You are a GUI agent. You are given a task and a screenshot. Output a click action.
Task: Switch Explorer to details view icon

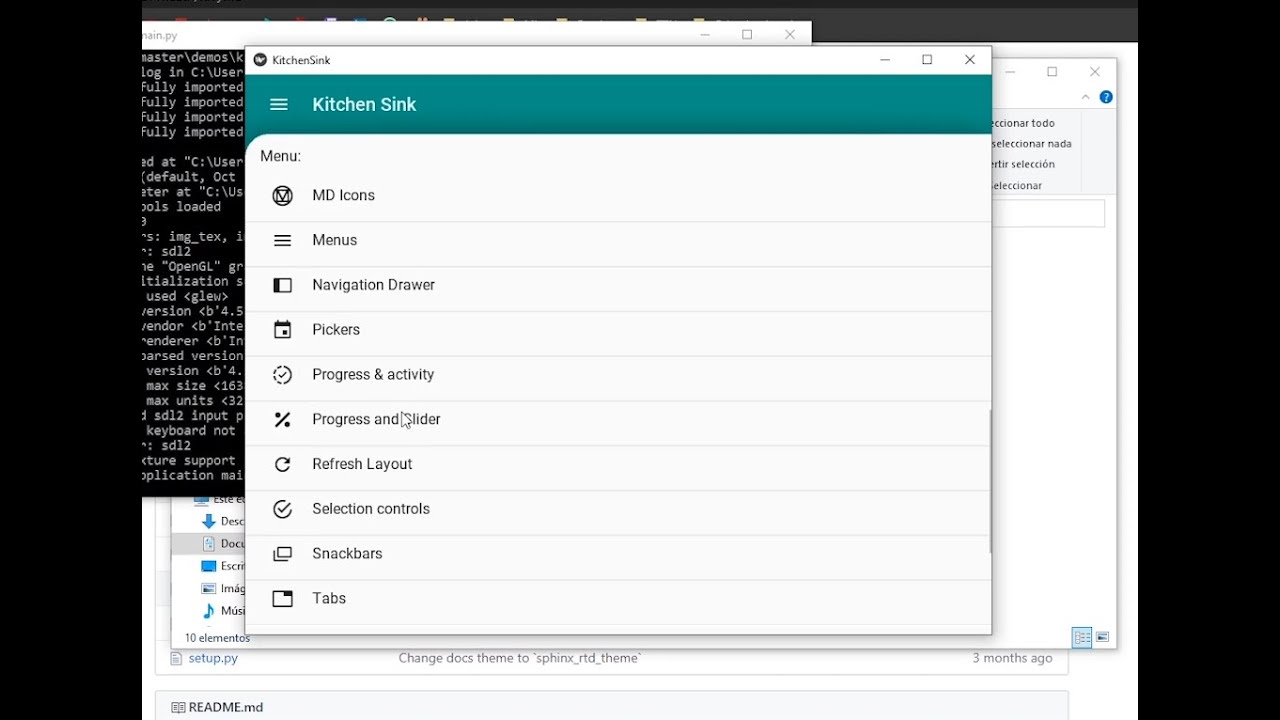1082,637
